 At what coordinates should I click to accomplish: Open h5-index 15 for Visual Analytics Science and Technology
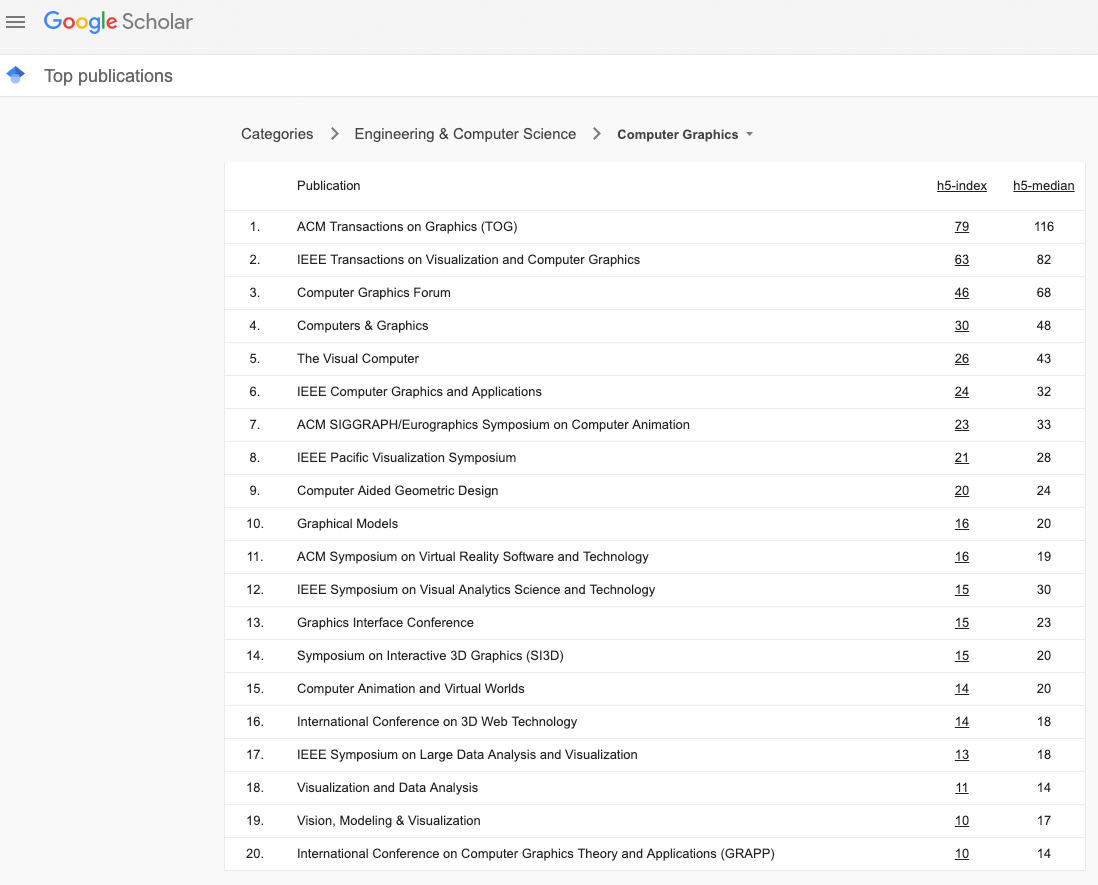961,590
